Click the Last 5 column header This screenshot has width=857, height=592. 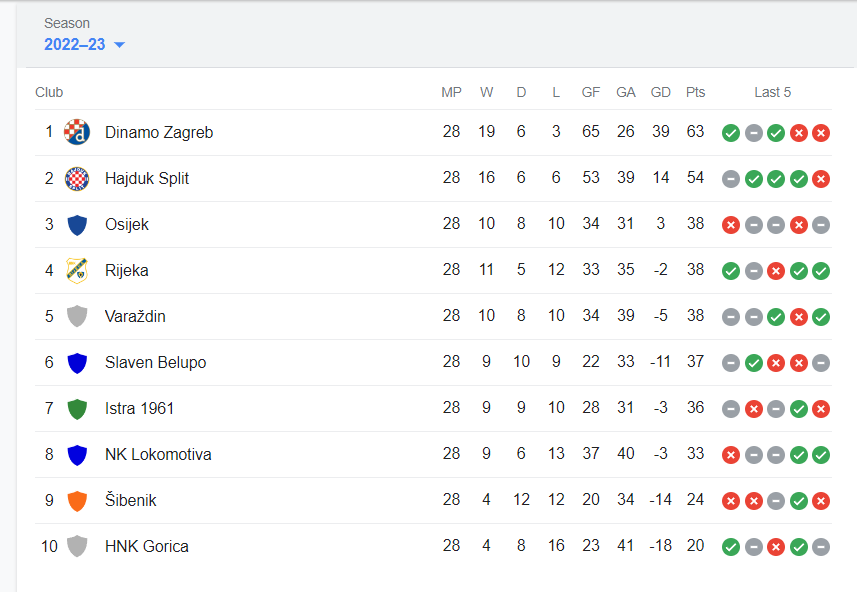[x=772, y=92]
